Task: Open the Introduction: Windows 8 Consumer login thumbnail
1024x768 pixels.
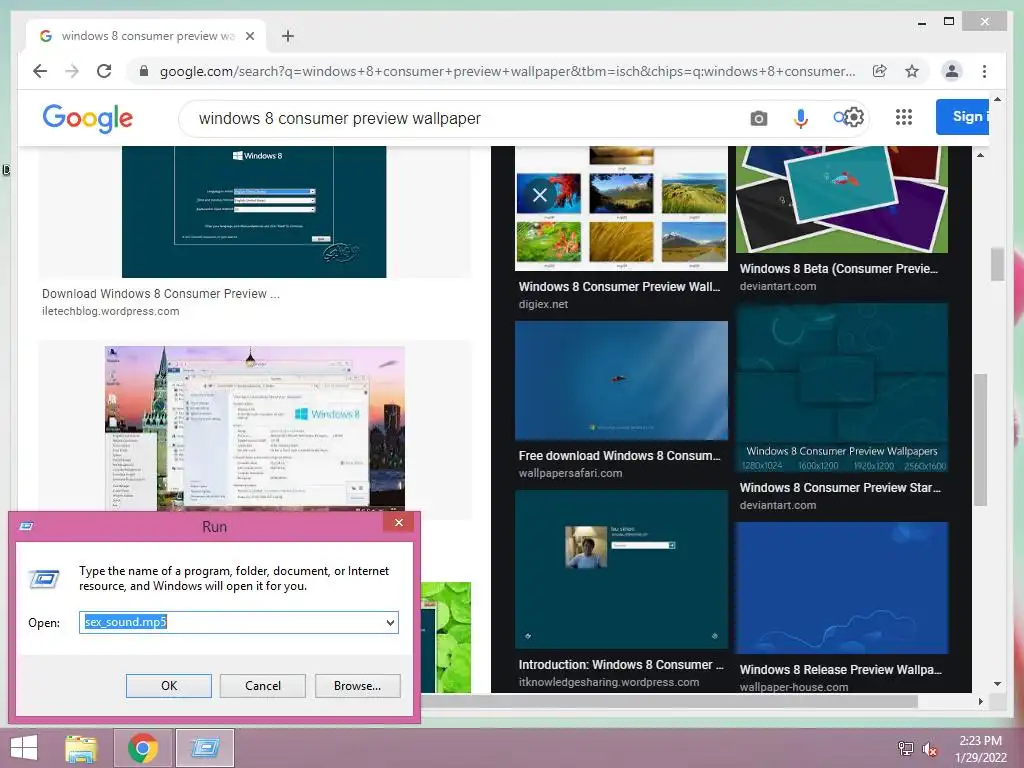Action: point(621,569)
